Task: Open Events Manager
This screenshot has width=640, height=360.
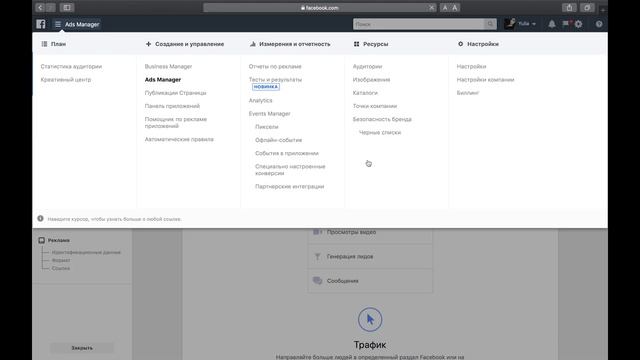Action: 269,113
